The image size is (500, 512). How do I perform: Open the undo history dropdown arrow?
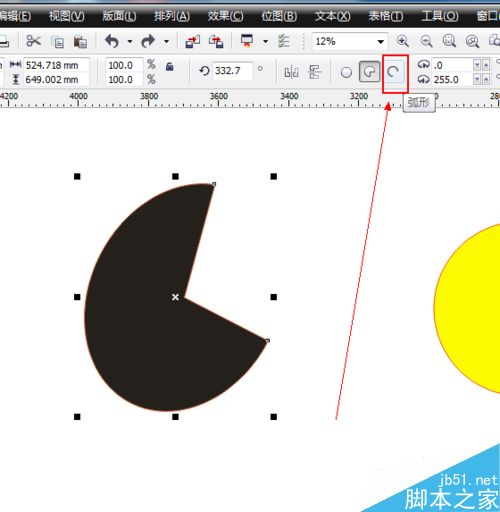click(x=130, y=42)
